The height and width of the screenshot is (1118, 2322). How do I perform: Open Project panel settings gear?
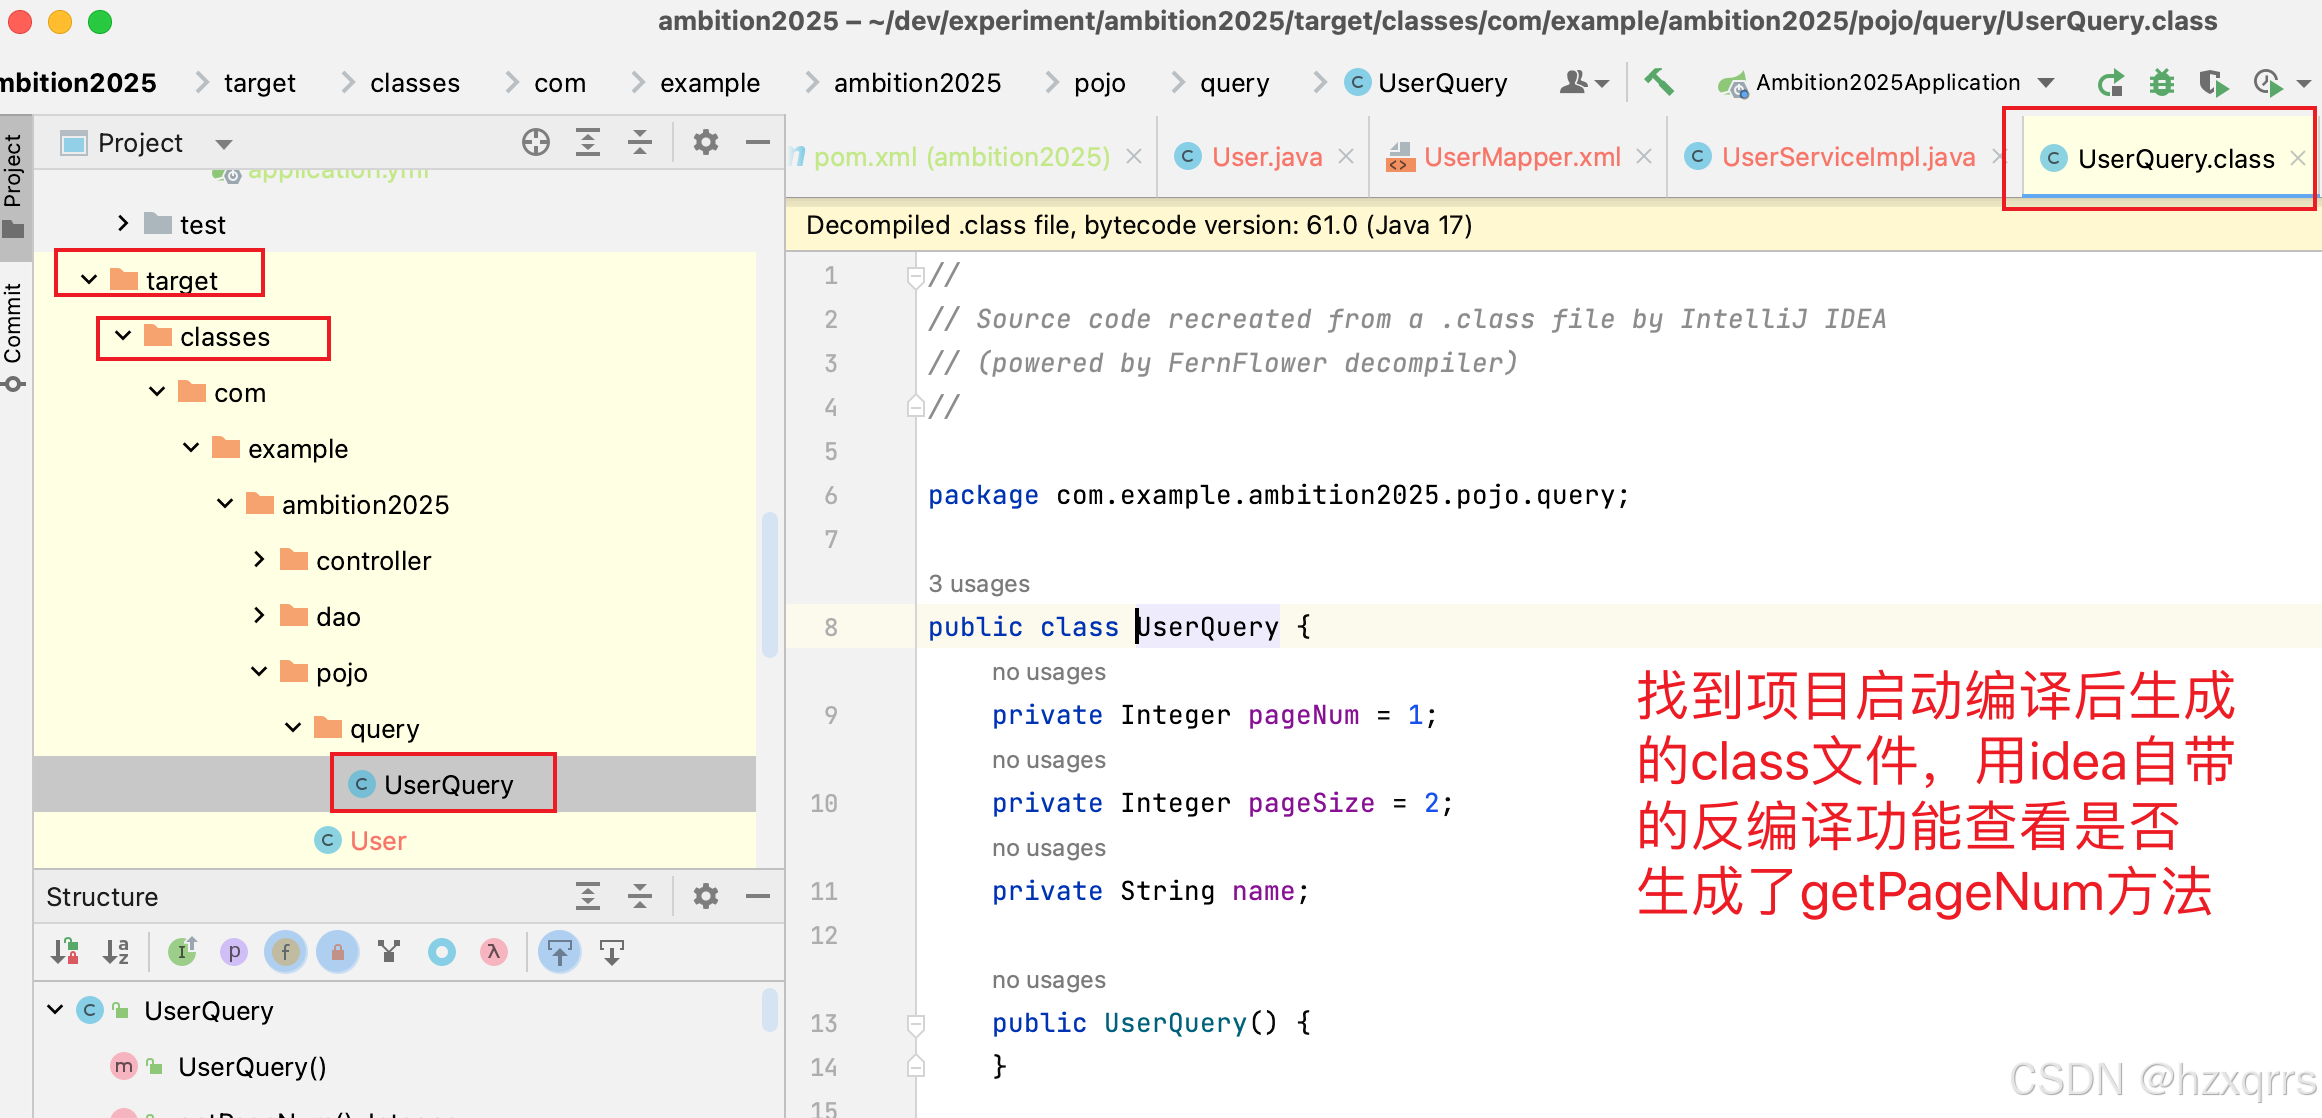coord(705,143)
